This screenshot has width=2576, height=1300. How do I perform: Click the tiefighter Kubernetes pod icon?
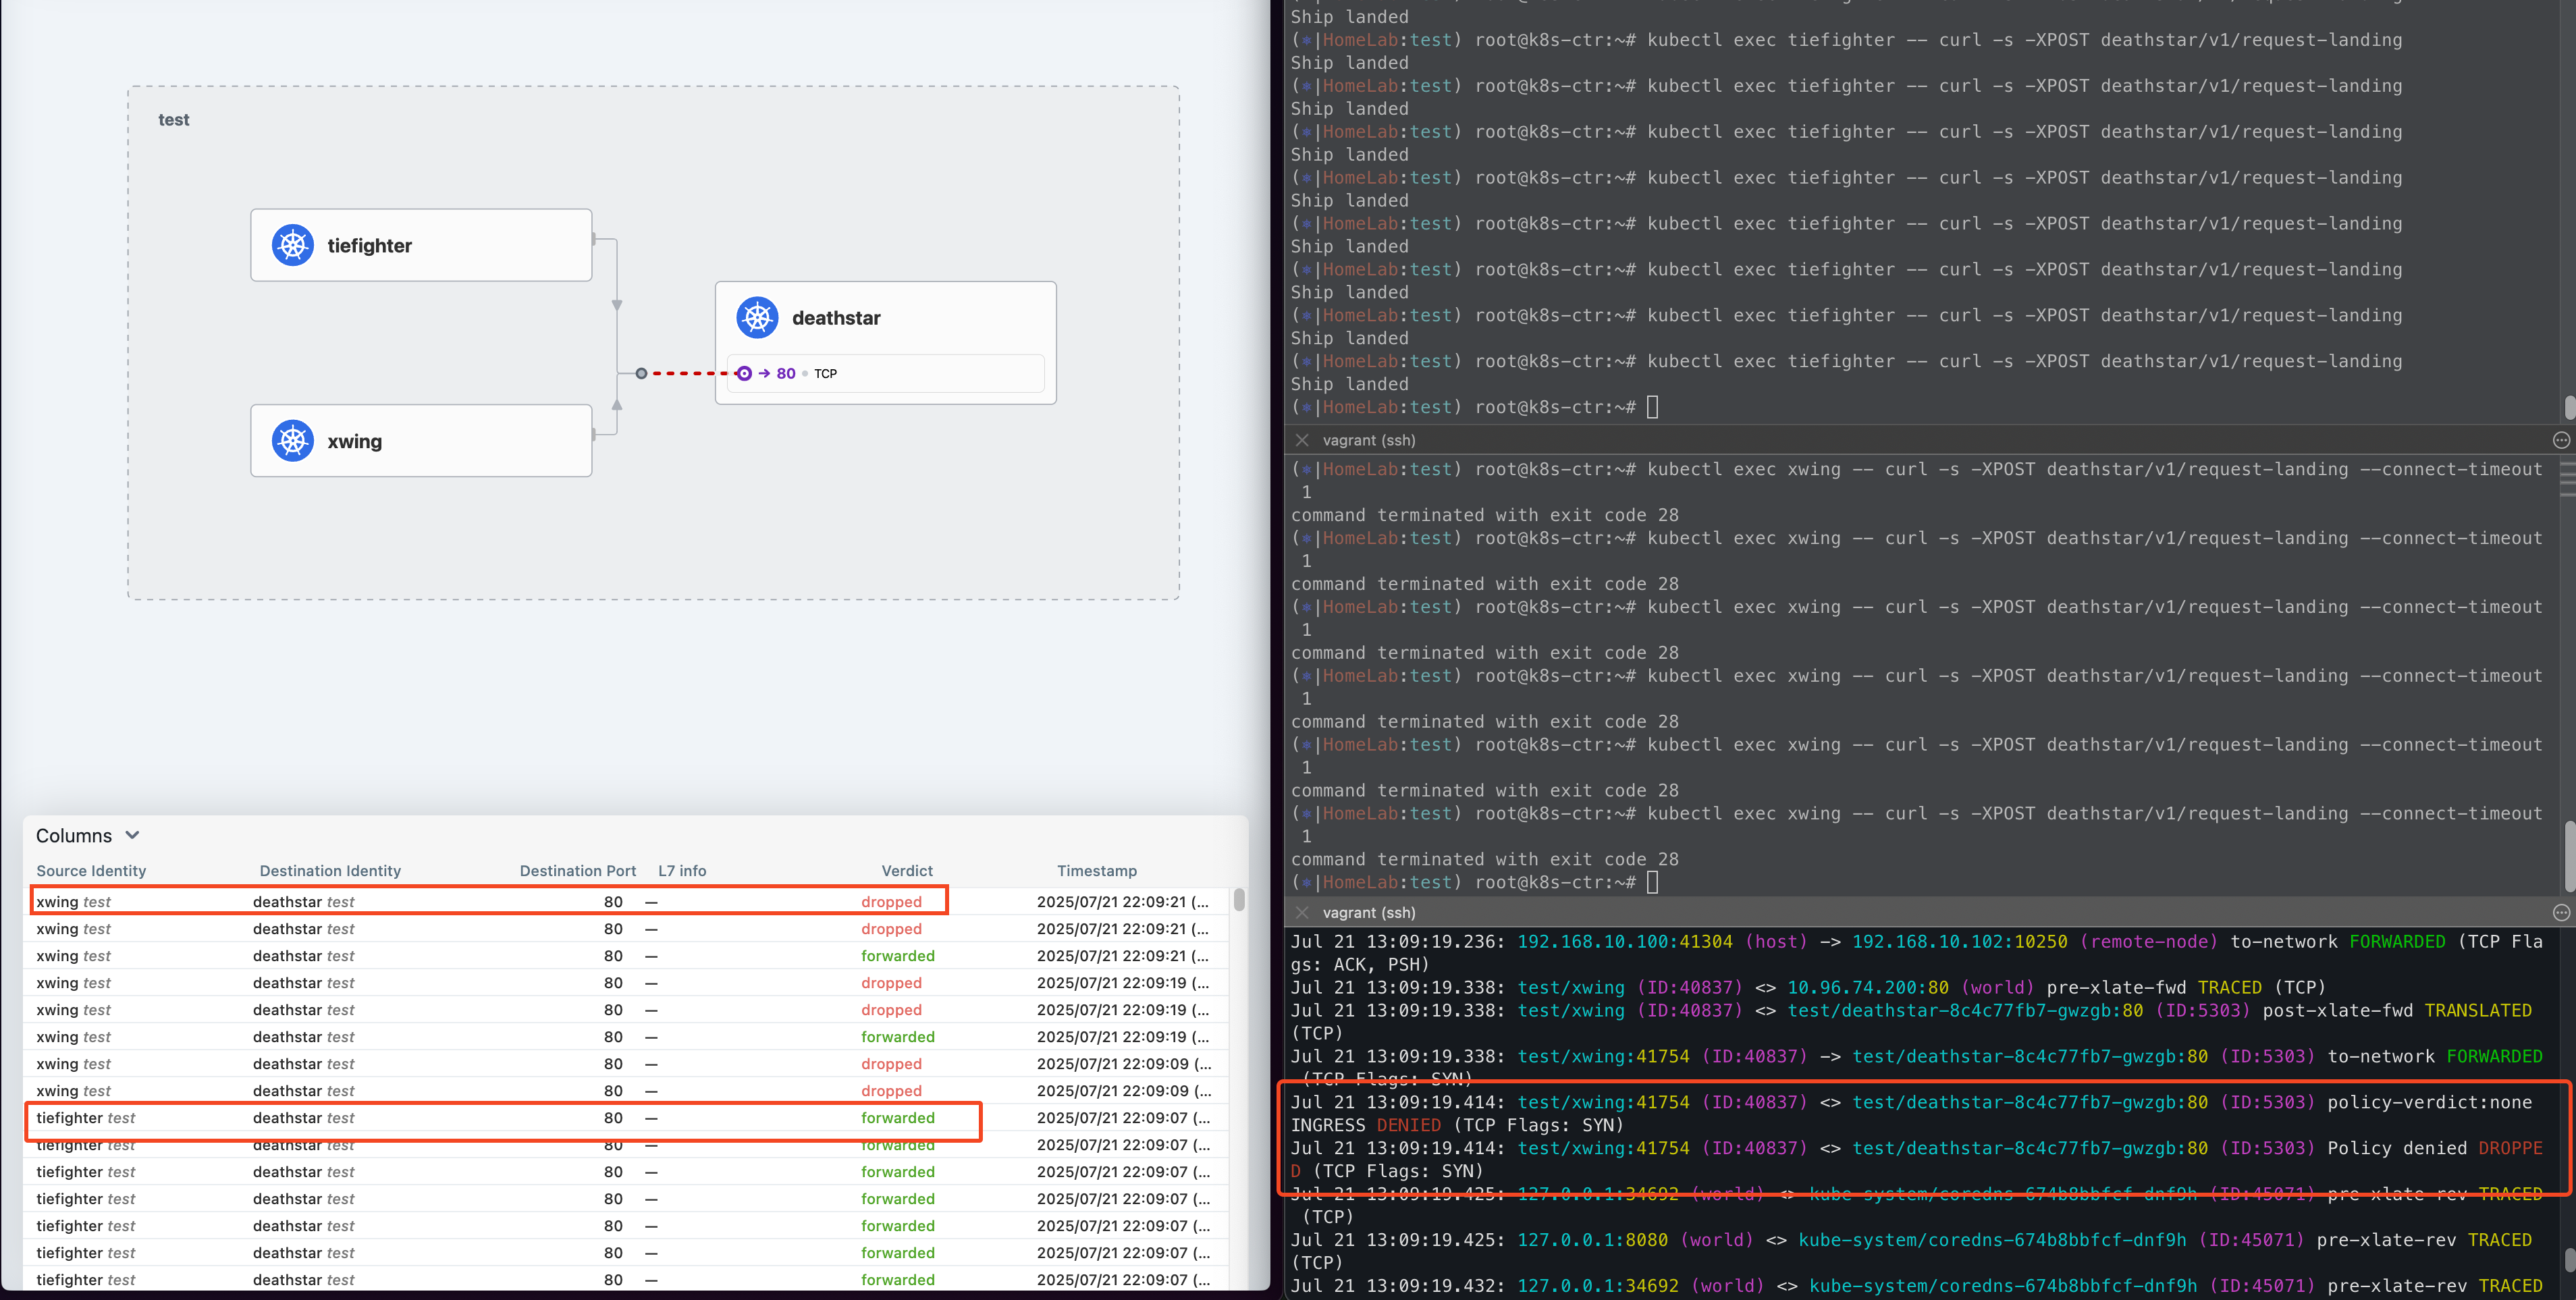[293, 245]
